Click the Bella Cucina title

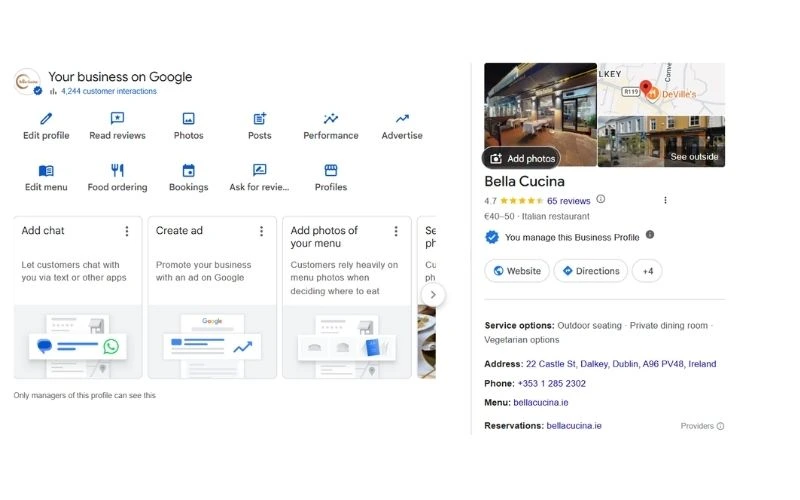pos(524,182)
